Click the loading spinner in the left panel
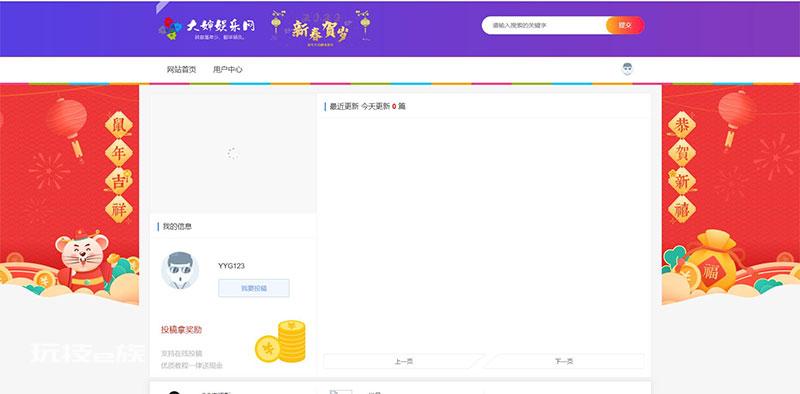800x394 pixels. pyautogui.click(x=232, y=154)
